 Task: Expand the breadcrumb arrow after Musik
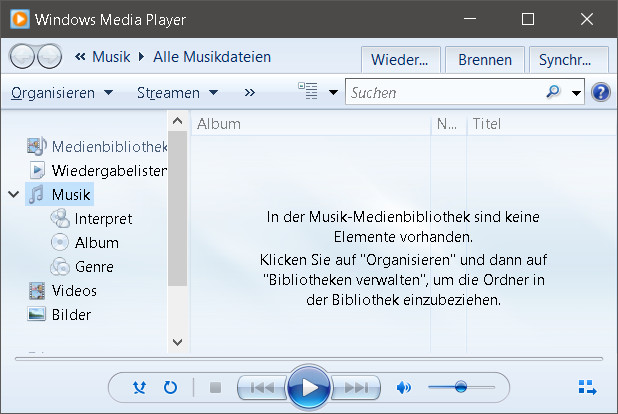[141, 57]
